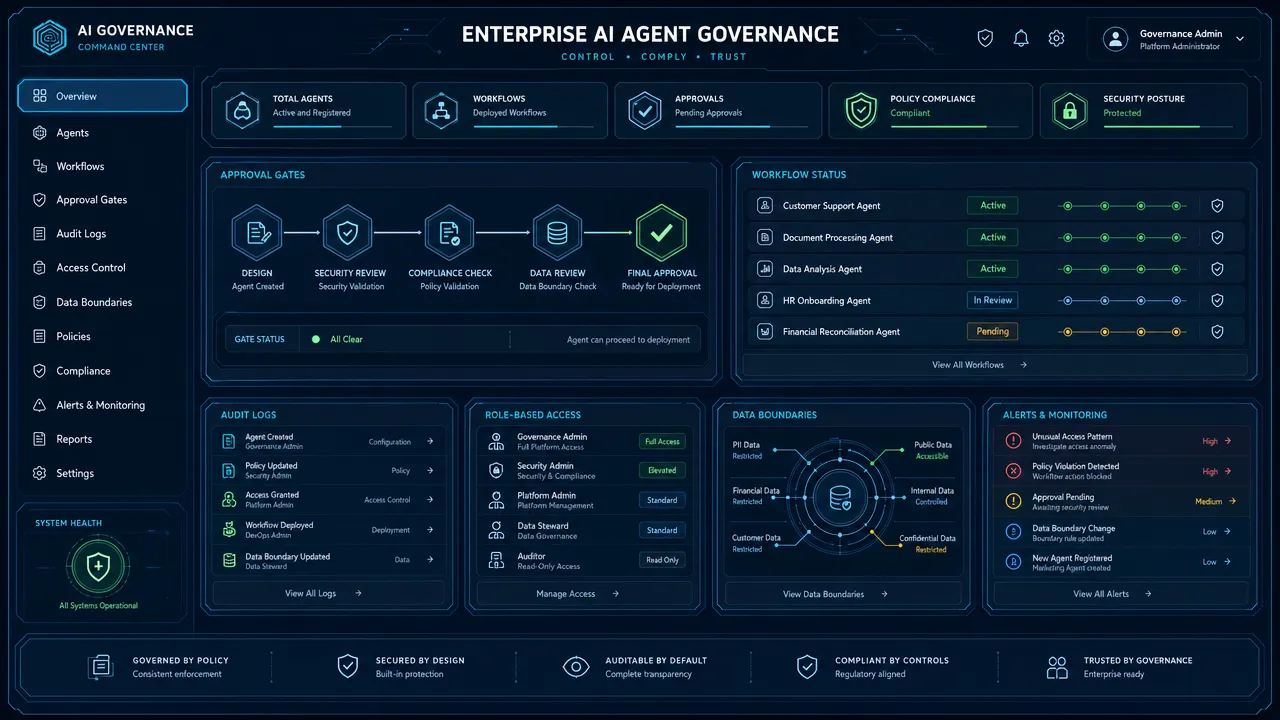Screen dimensions: 1280x720
Task: Open View Data Boundaries link
Action: (835, 594)
